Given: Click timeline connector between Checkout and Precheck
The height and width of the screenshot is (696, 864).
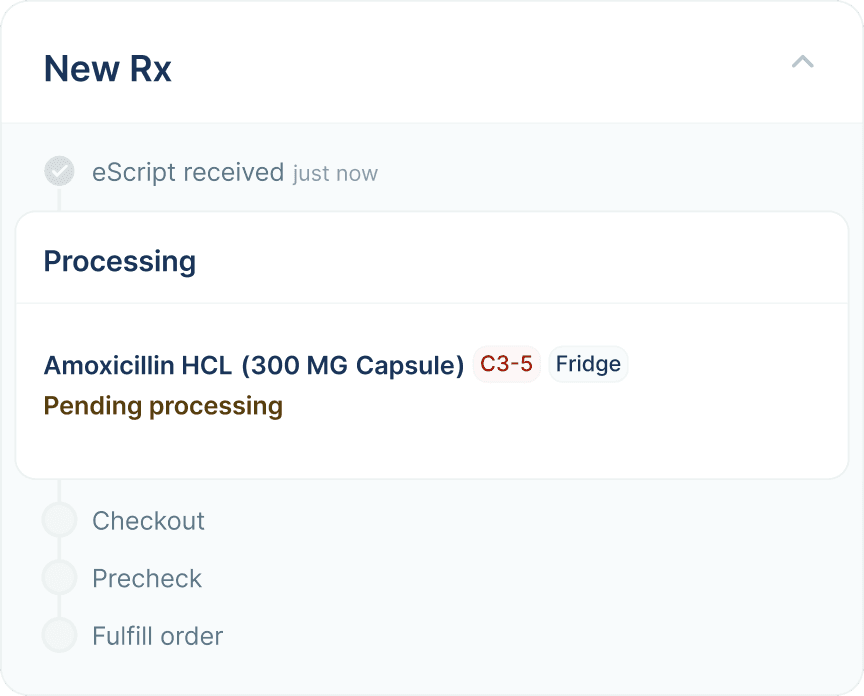Looking at the screenshot, I should click(x=60, y=549).
